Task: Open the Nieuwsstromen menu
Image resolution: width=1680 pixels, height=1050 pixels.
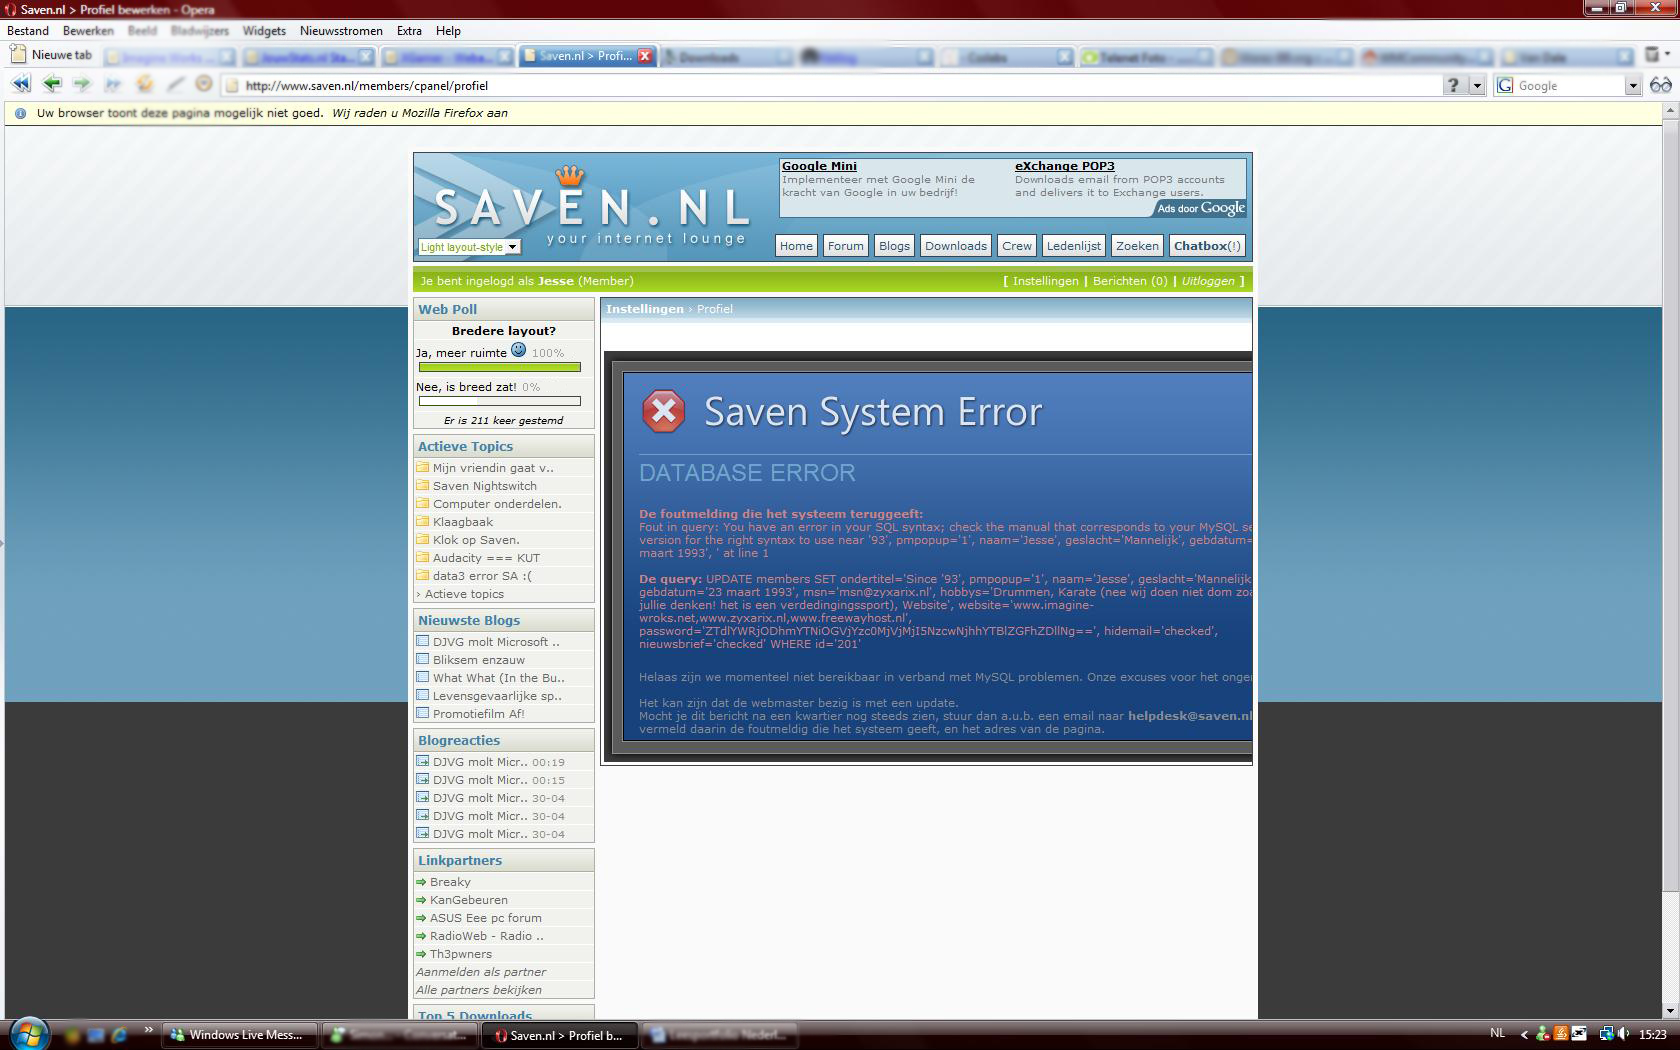Action: pyautogui.click(x=341, y=31)
